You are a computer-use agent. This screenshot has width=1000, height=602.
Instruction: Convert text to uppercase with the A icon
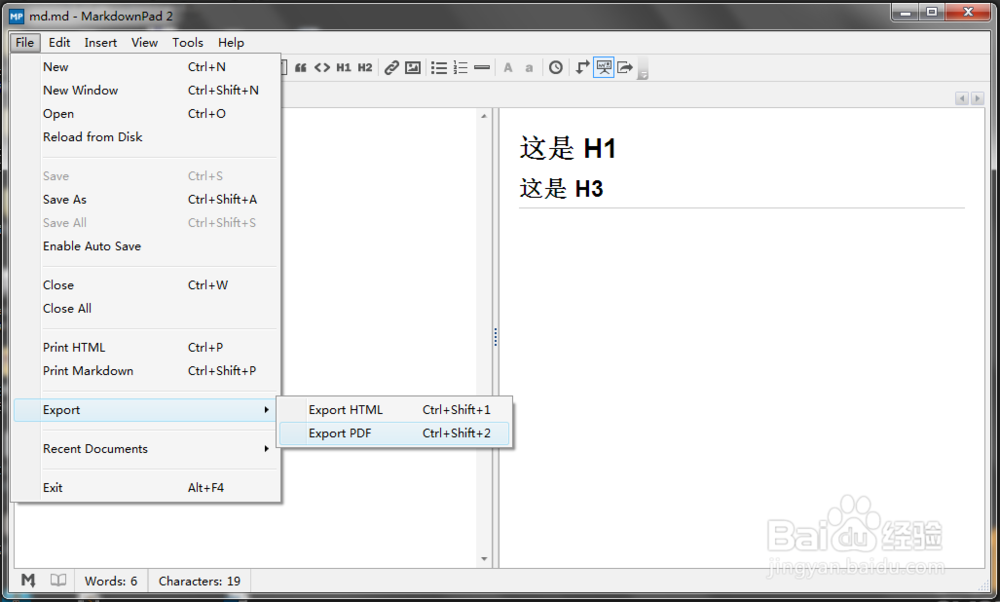pos(508,68)
